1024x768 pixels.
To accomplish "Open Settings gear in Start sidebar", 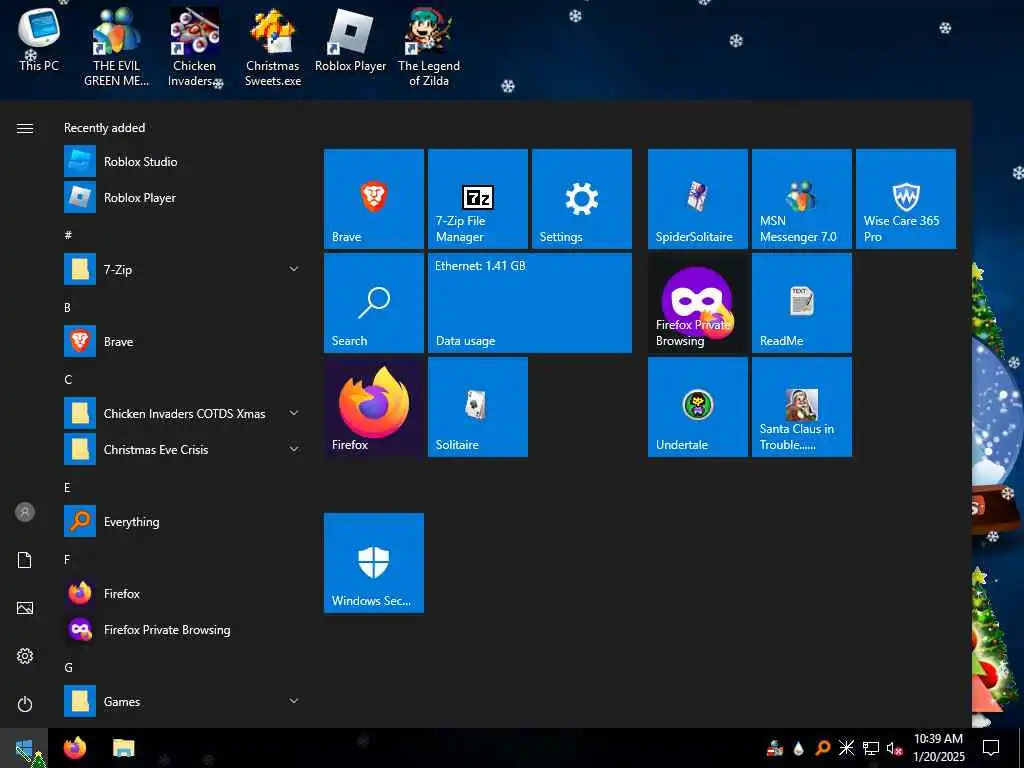I will 25,656.
